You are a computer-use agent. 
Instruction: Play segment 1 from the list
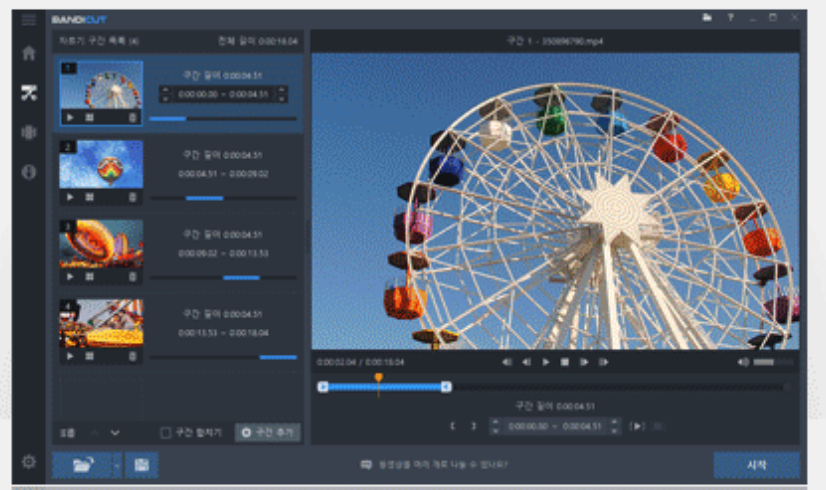pyautogui.click(x=70, y=117)
